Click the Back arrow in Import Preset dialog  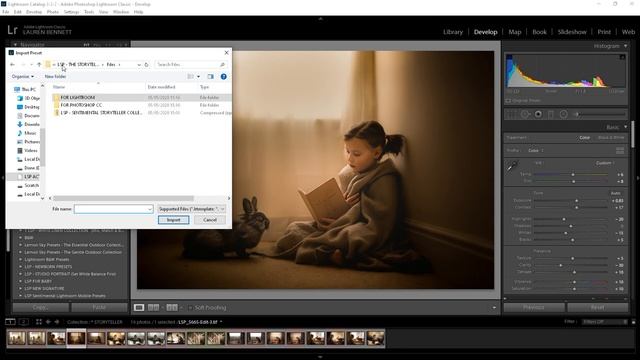click(12, 64)
